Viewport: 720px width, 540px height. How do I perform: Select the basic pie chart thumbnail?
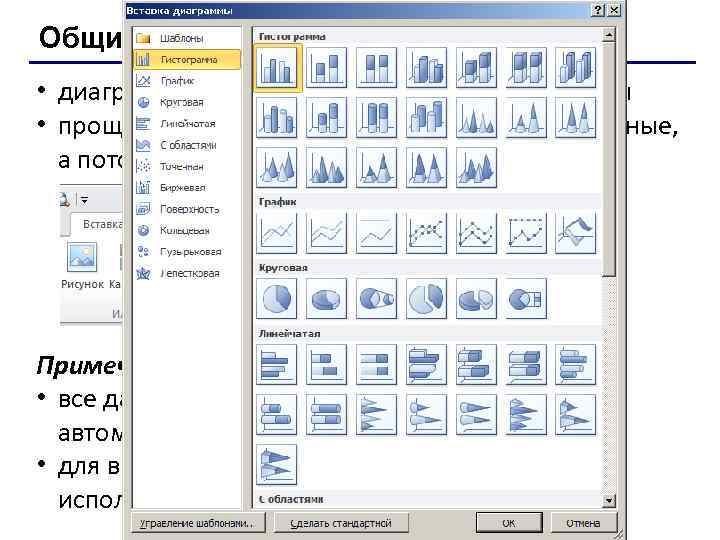tap(277, 299)
